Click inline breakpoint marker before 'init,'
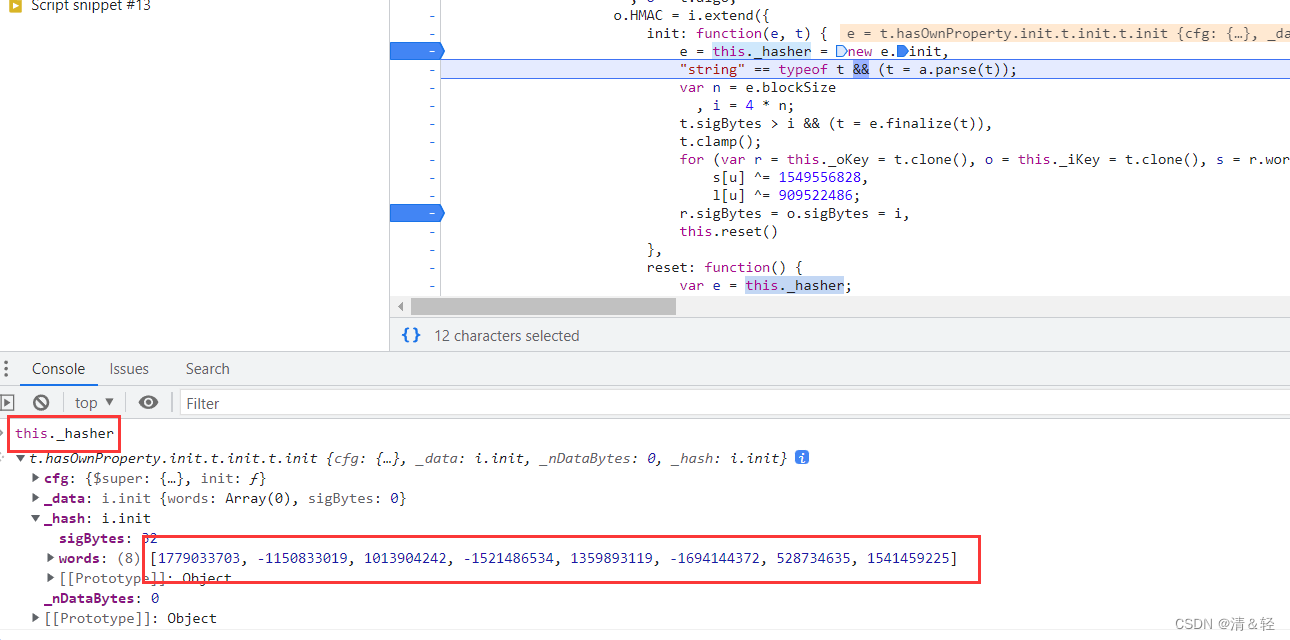This screenshot has width=1290, height=640. tap(902, 51)
